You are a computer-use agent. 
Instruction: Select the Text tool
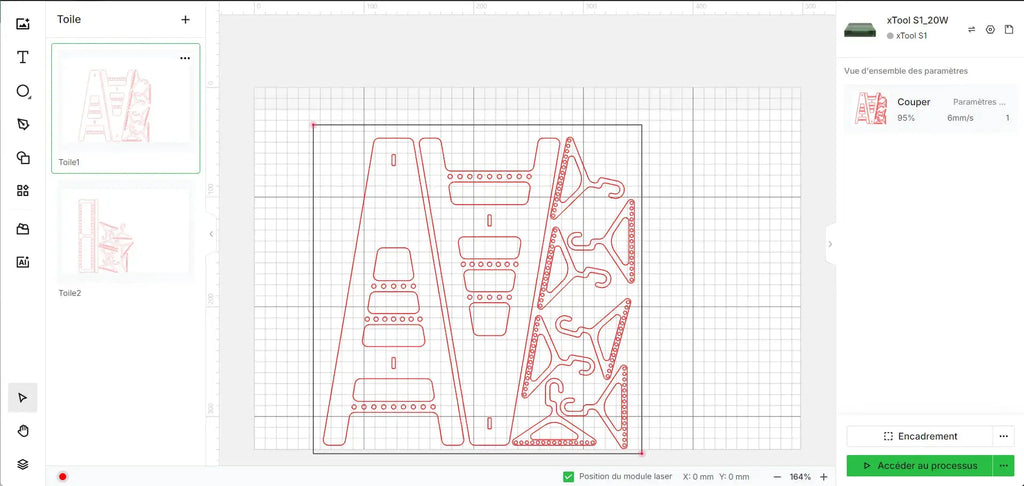[23, 57]
